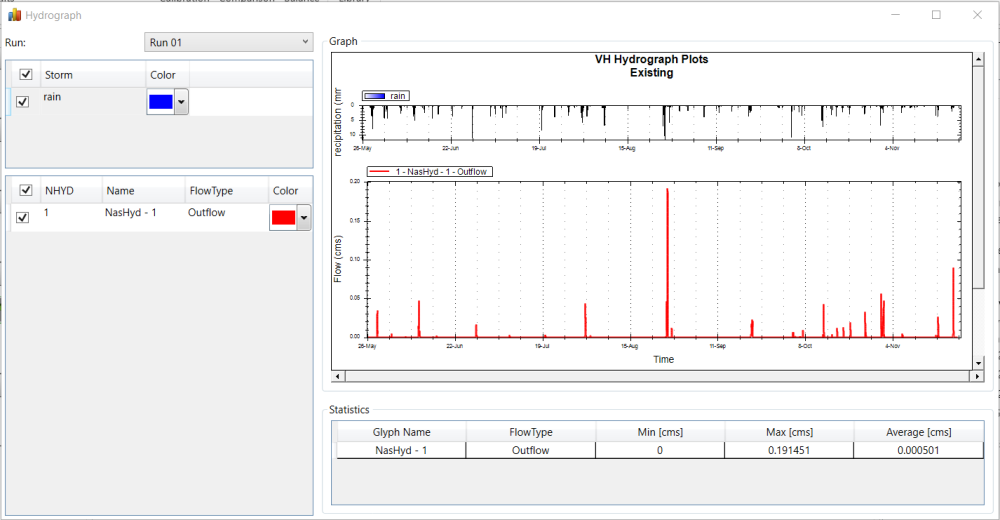Expand the NasHyd - 1 color dropdown arrow
This screenshot has height=520, width=1000.
click(x=303, y=218)
